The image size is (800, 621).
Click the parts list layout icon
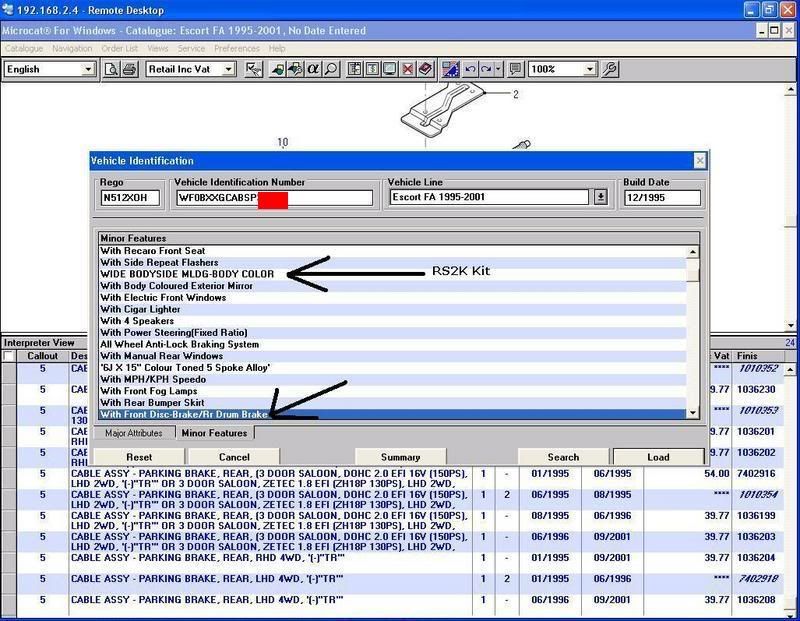click(x=355, y=69)
